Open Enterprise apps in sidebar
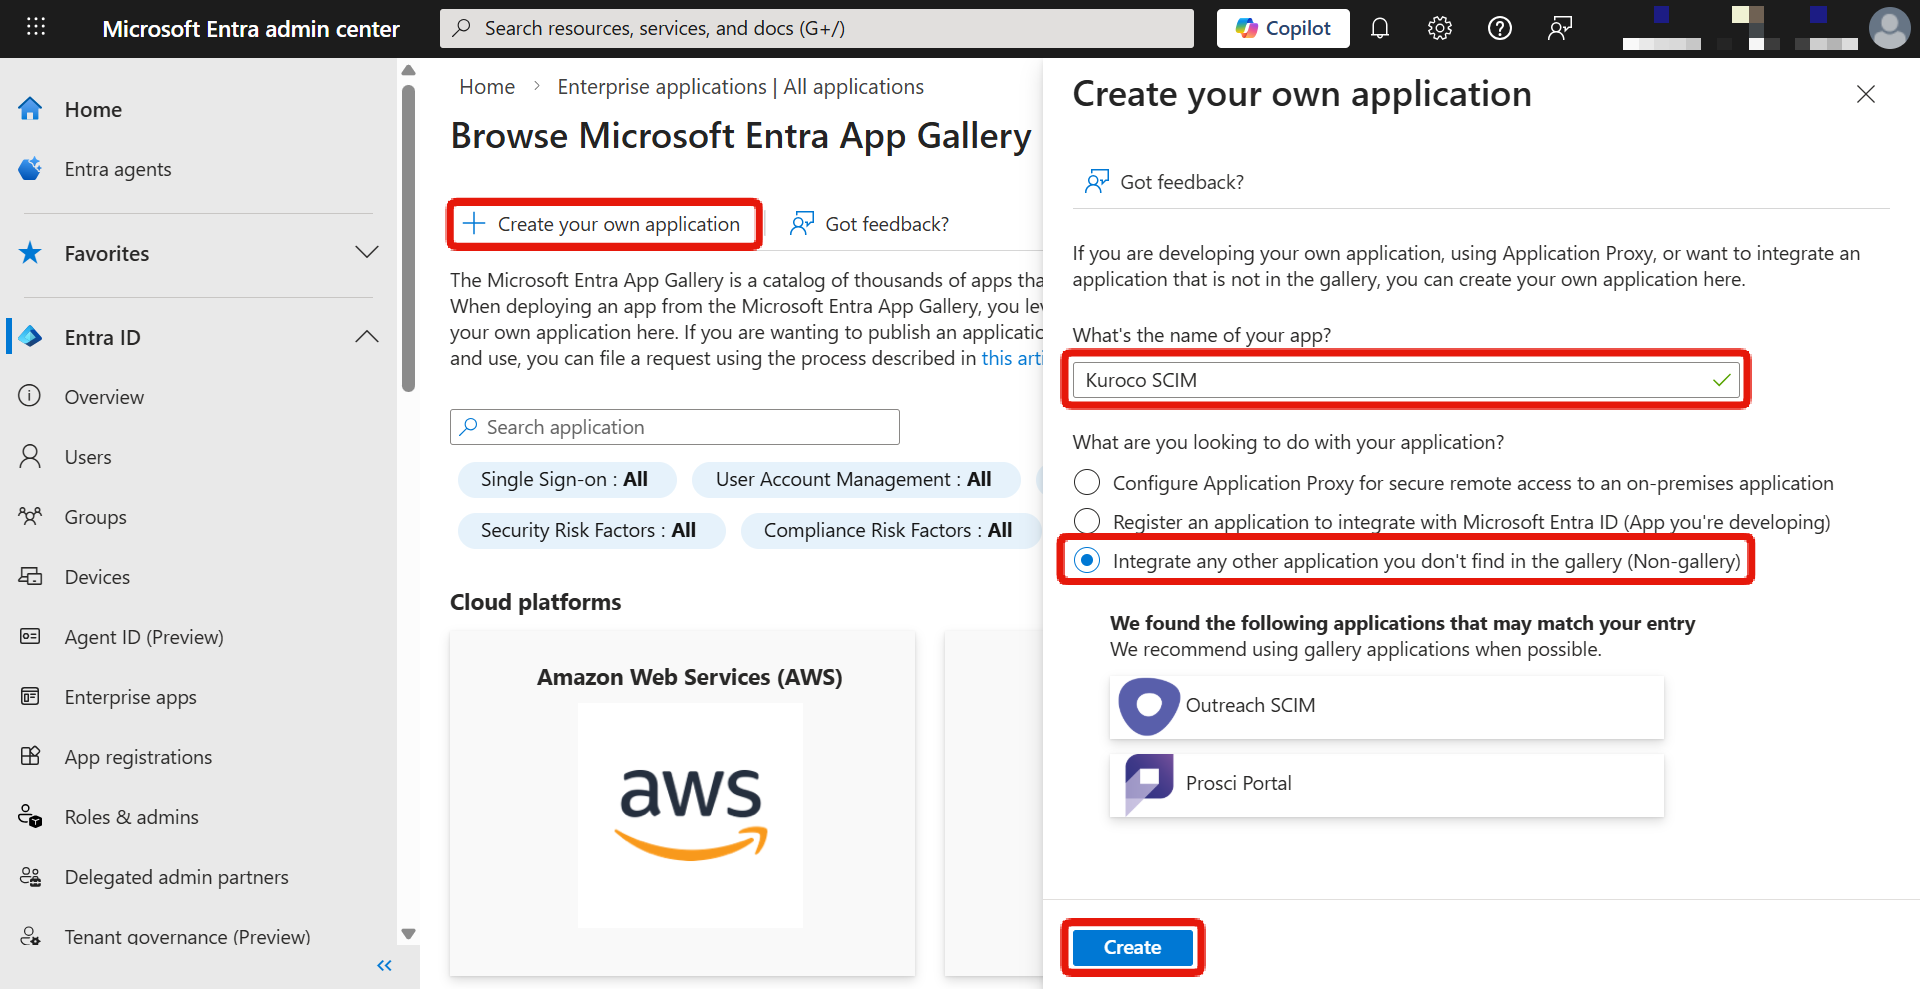This screenshot has width=1920, height=989. point(130,697)
